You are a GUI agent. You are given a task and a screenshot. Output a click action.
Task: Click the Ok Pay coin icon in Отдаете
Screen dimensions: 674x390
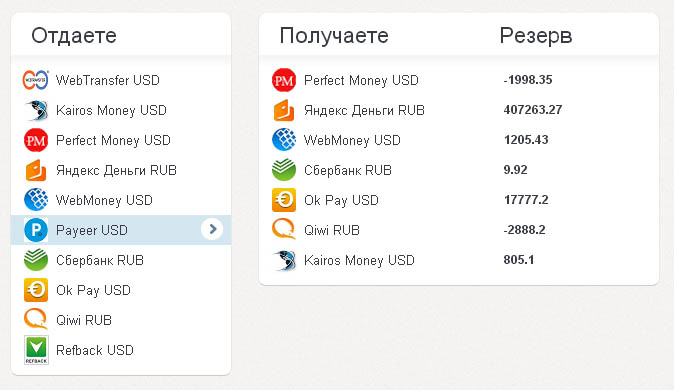coord(36,290)
